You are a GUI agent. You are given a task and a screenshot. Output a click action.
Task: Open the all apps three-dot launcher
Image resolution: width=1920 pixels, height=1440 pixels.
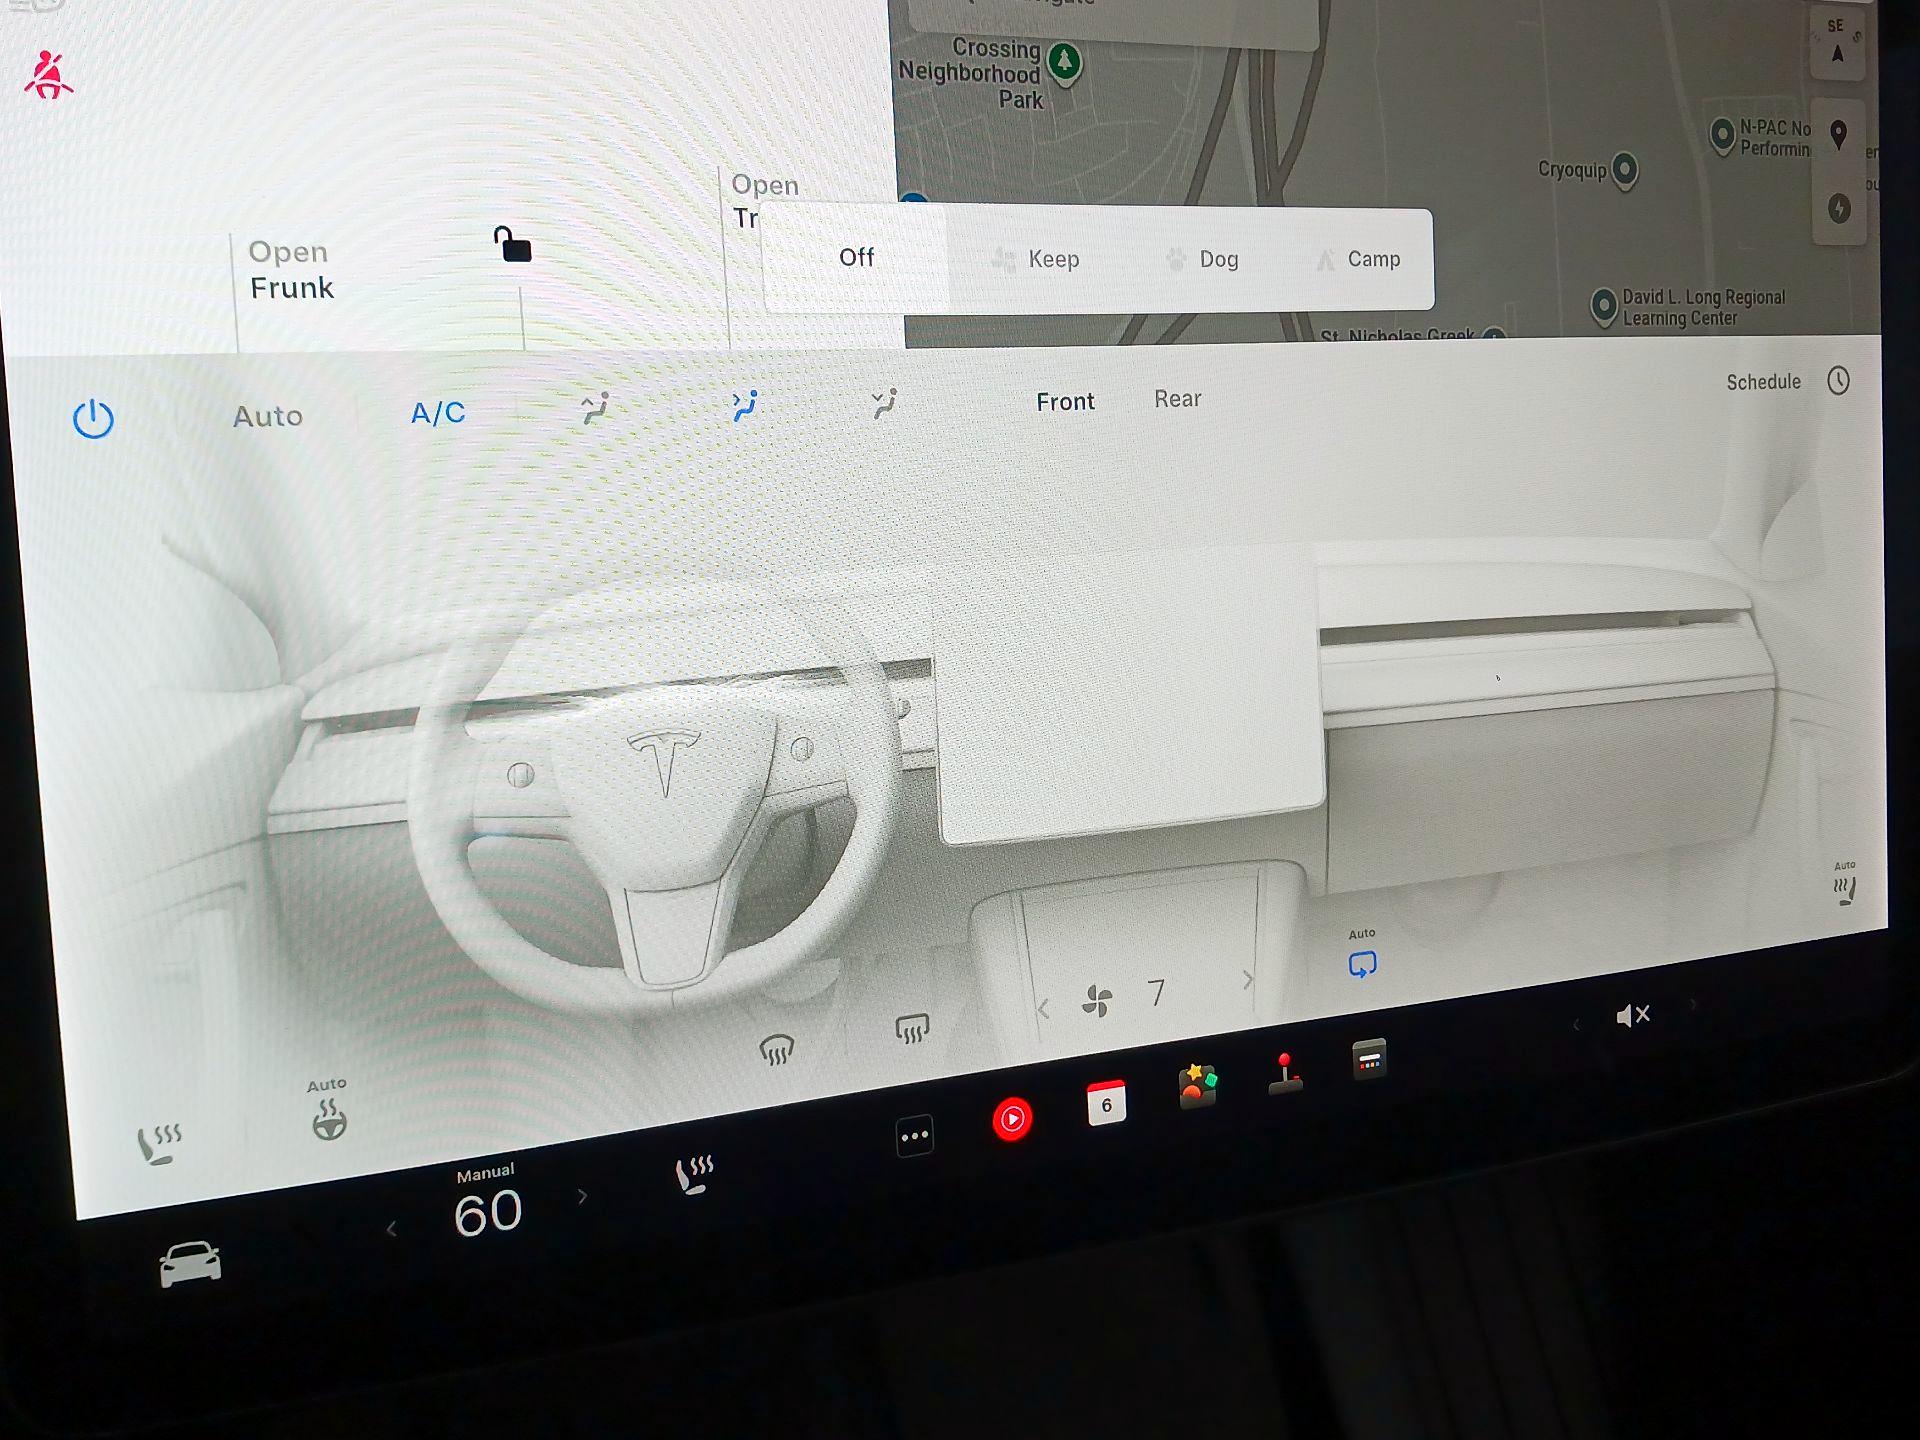[x=915, y=1136]
